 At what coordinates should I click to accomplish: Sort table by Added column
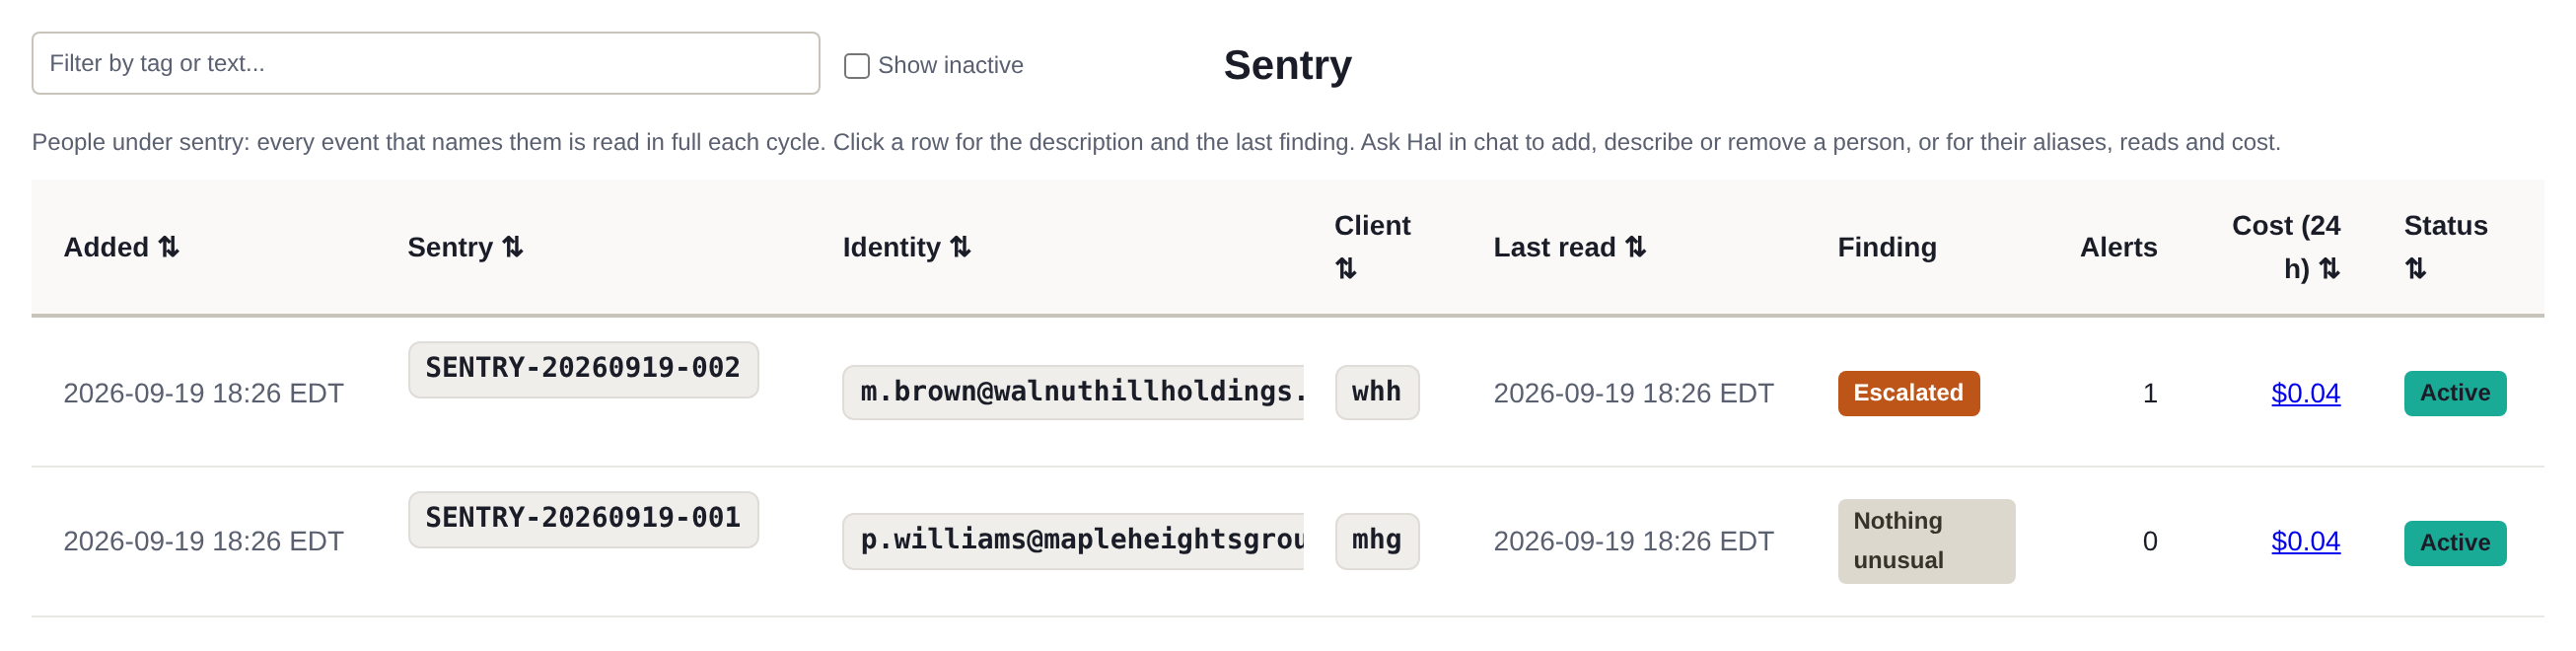point(121,247)
